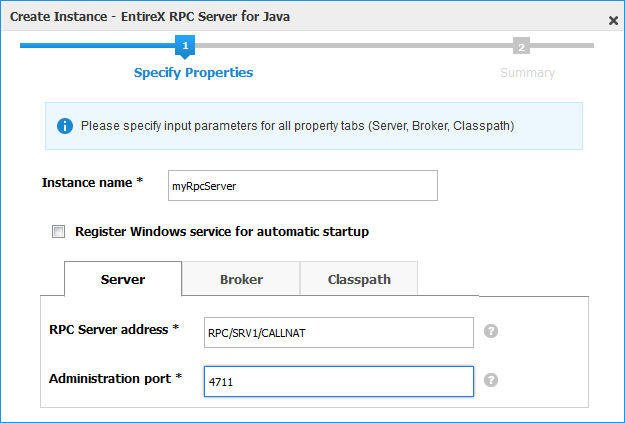Switch to the Server tab
625x423 pixels.
123,279
